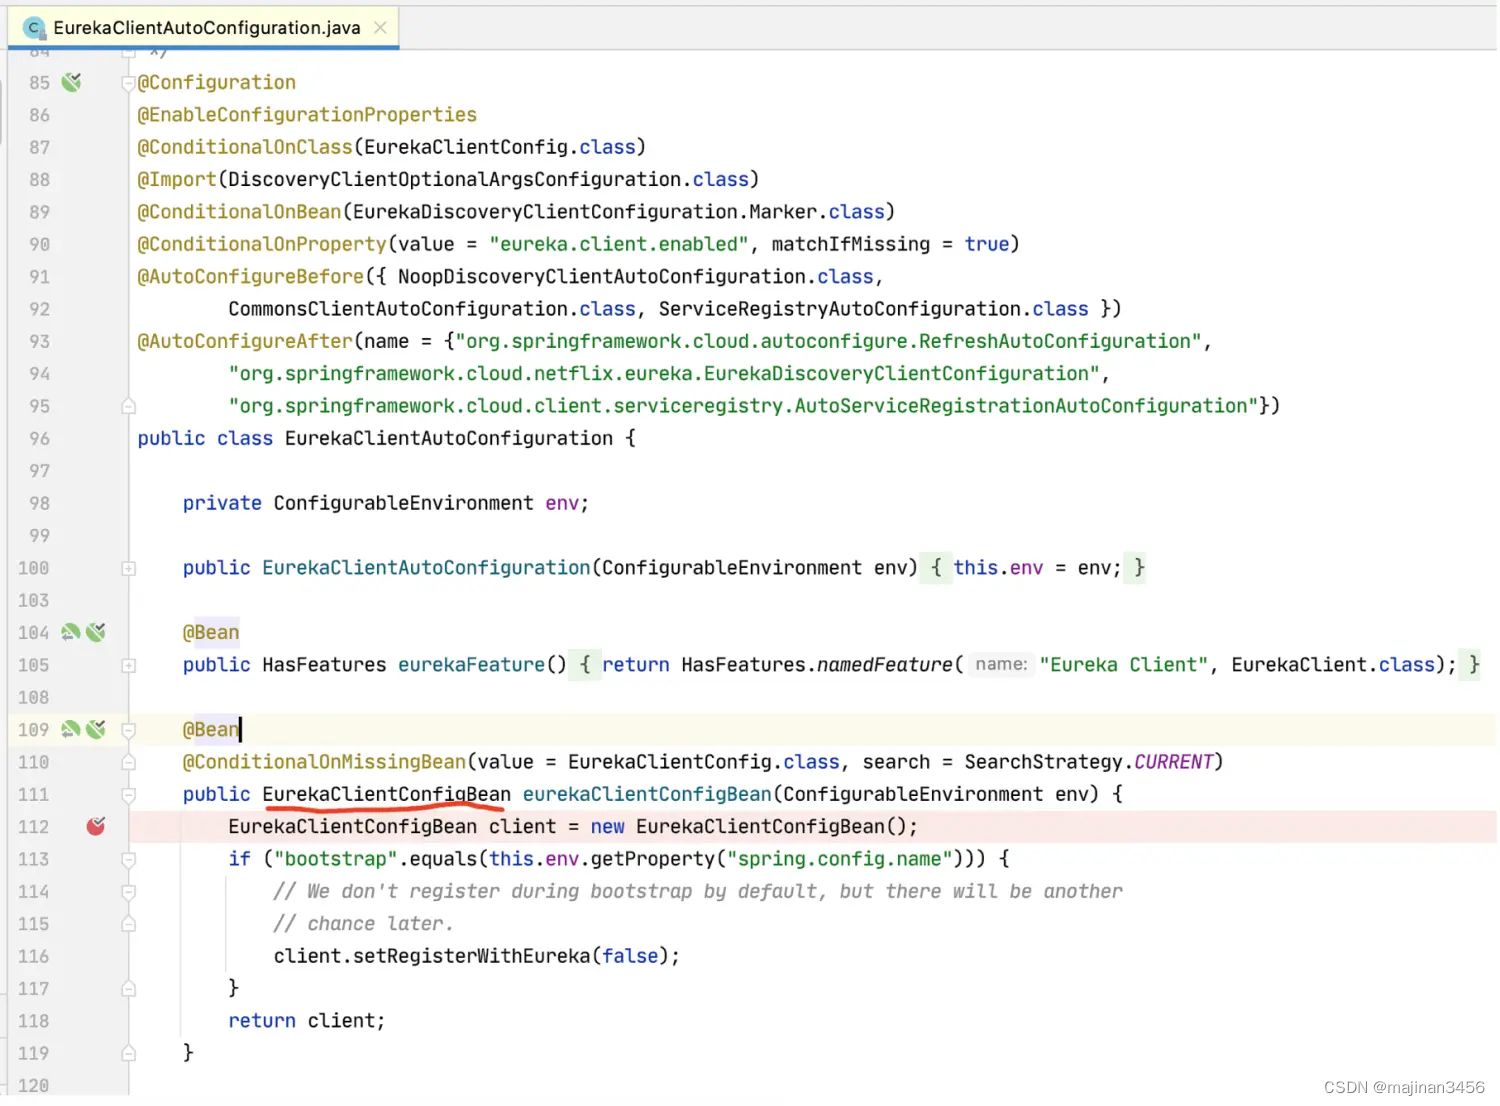Screen dimensions: 1500x1106
Task: Click the EurekaClientConfigBean return type on line 111
Action: tap(386, 794)
